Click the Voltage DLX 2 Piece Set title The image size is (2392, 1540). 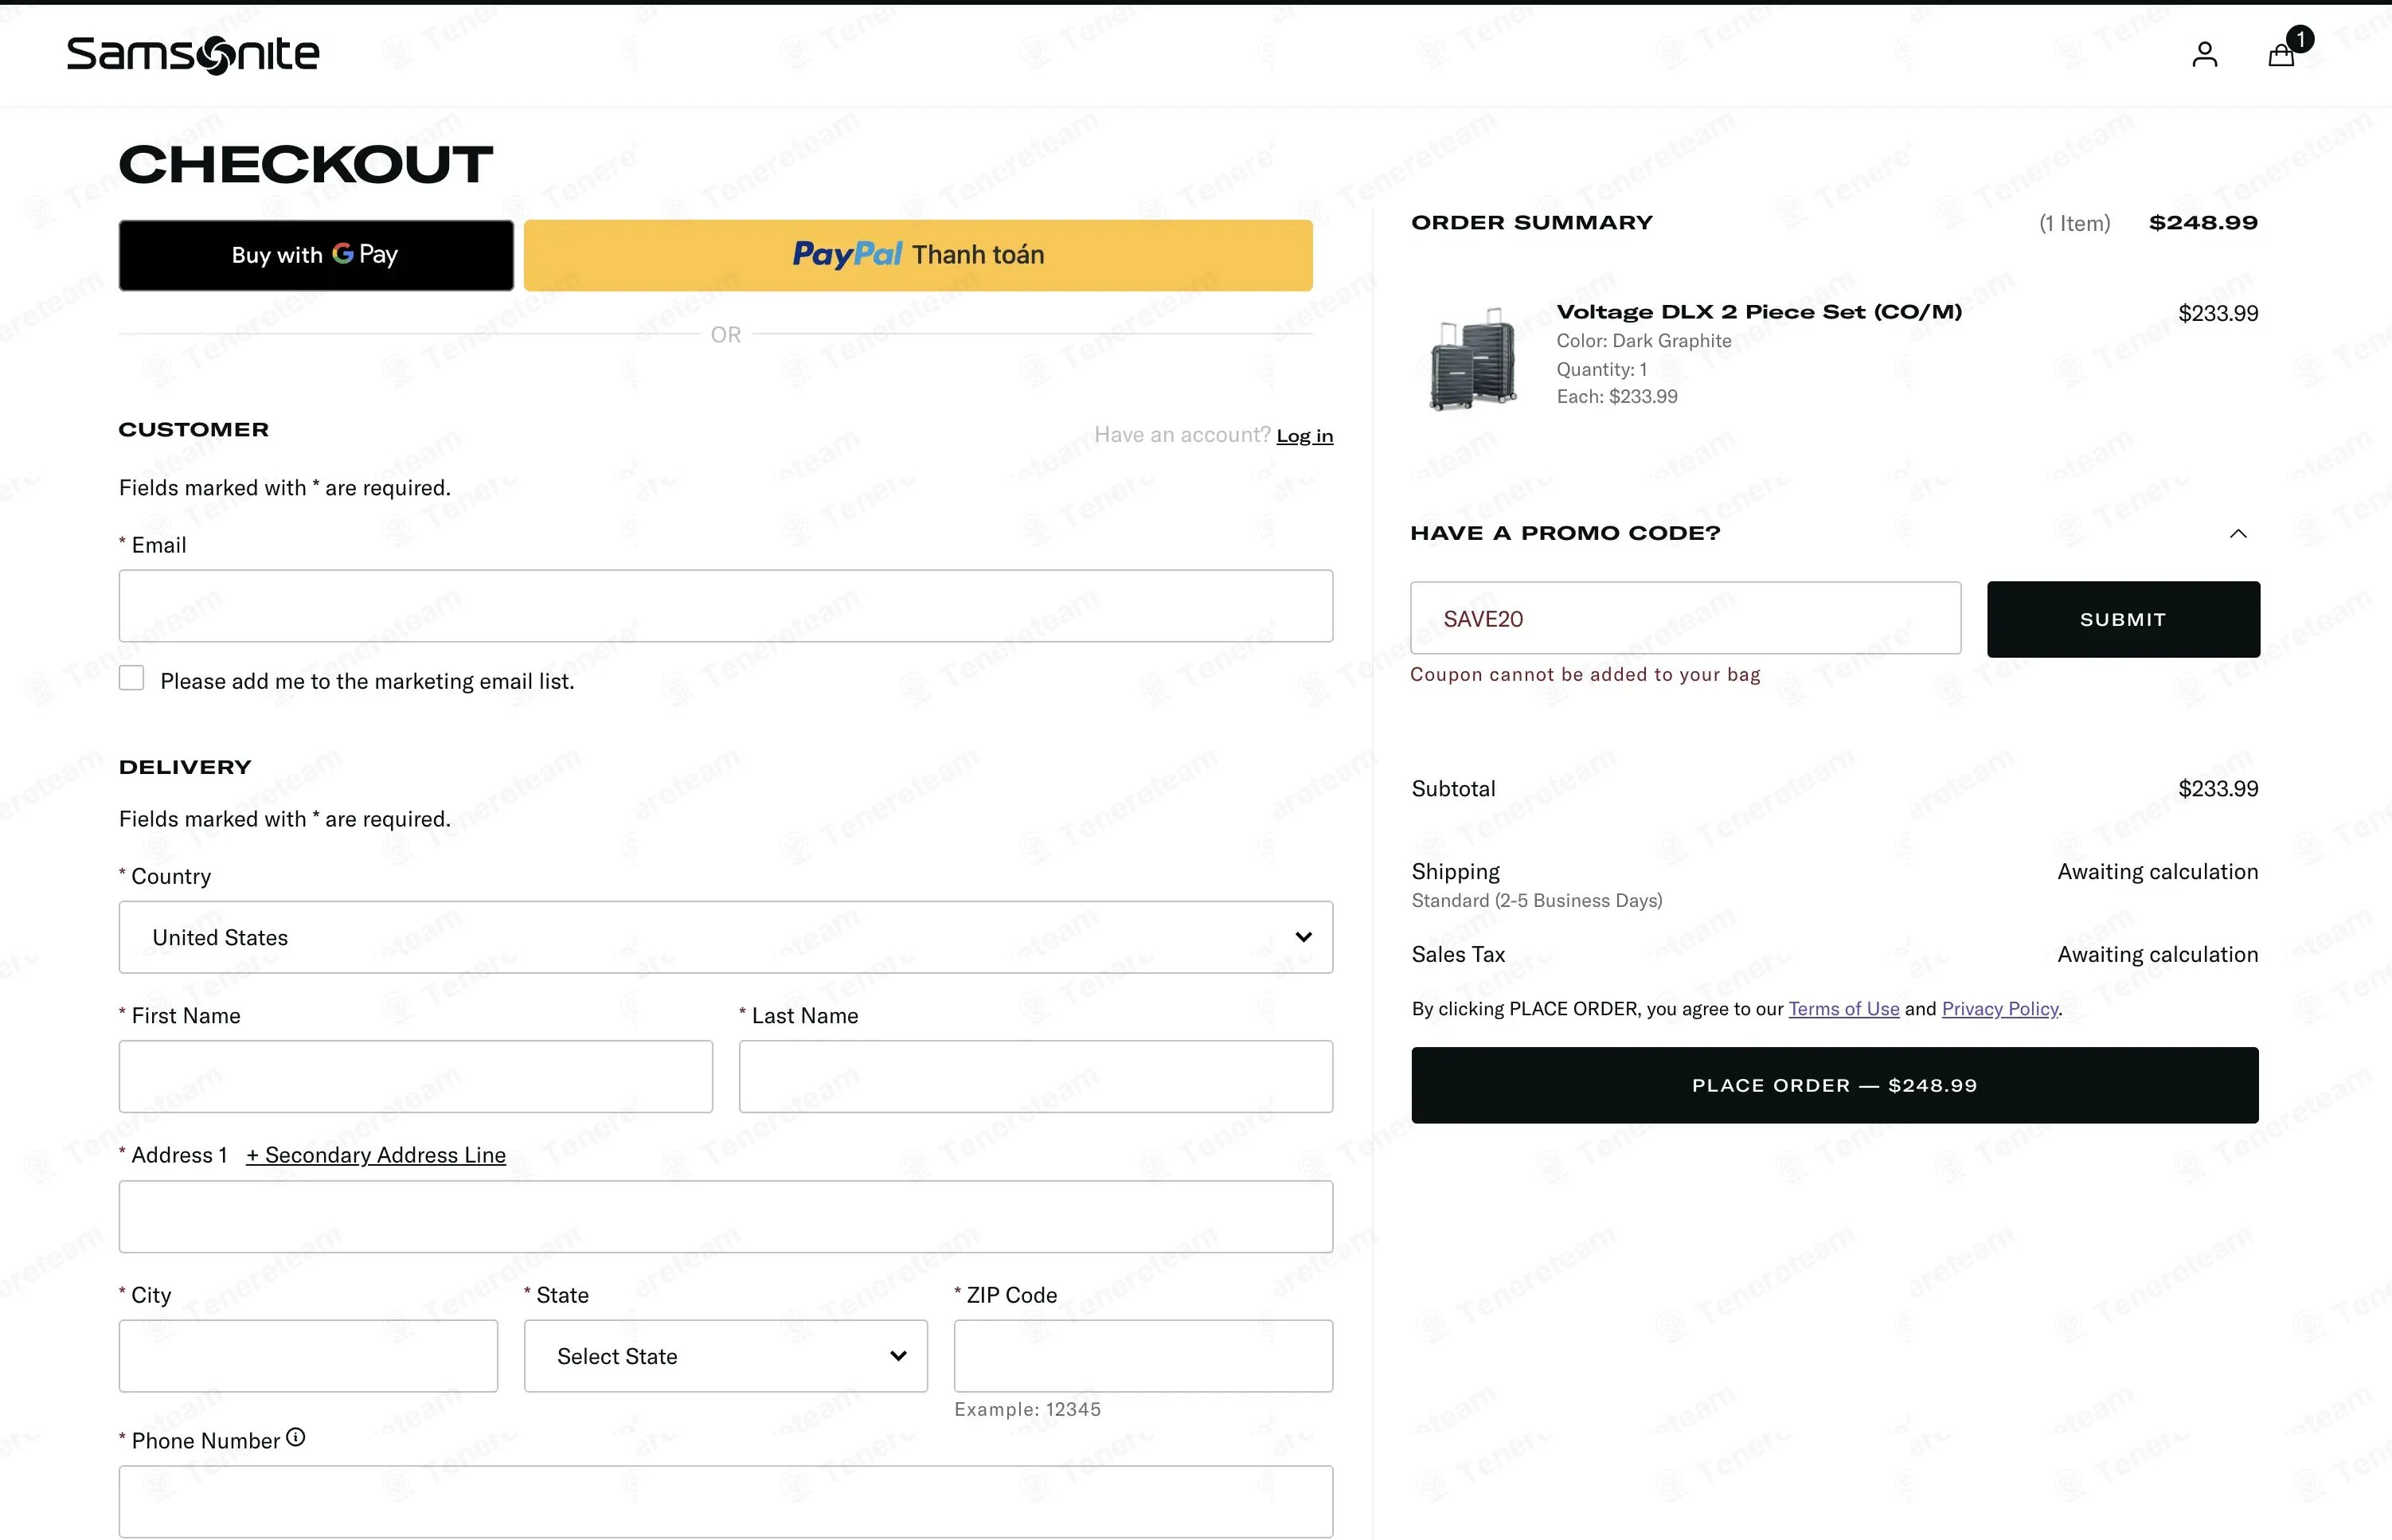click(1759, 312)
